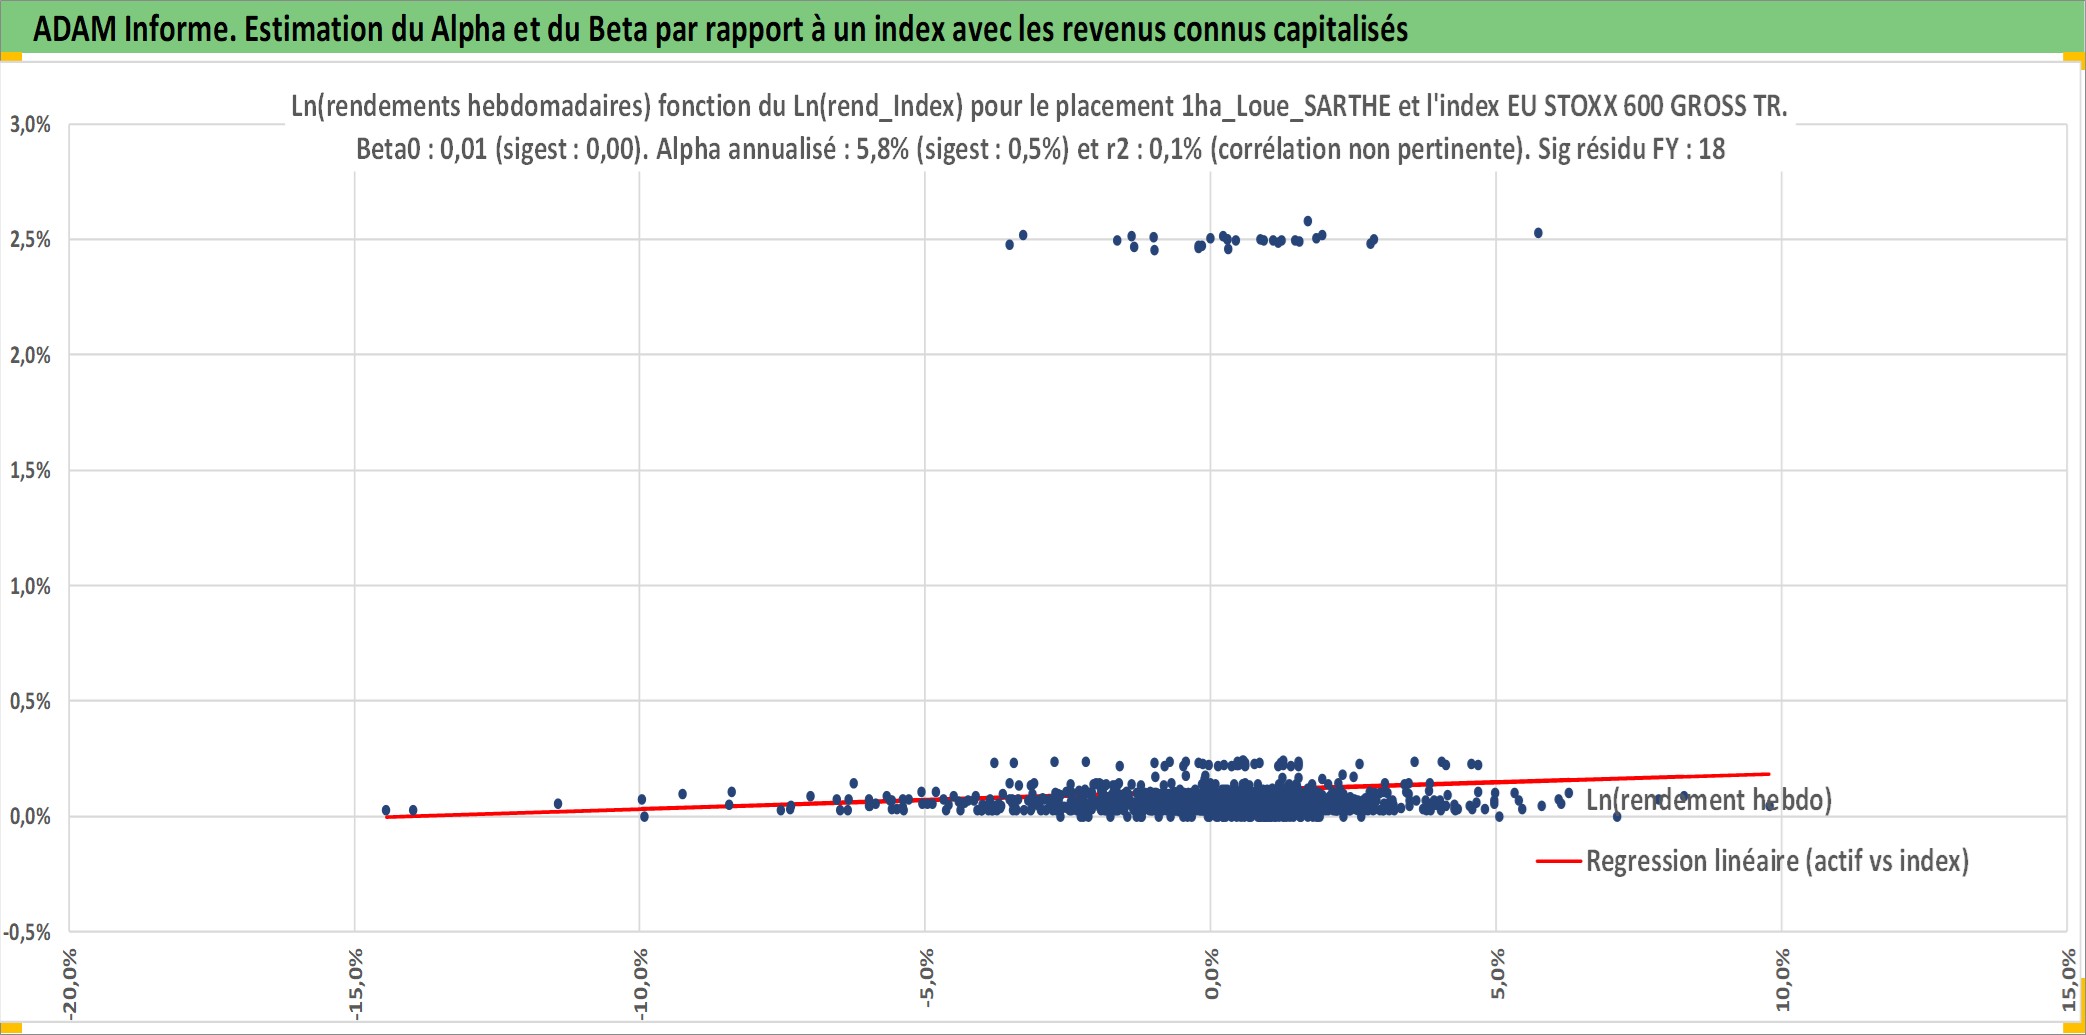The height and width of the screenshot is (1035, 2086).
Task: Click the y-axis label '0,0%'
Action: point(30,817)
